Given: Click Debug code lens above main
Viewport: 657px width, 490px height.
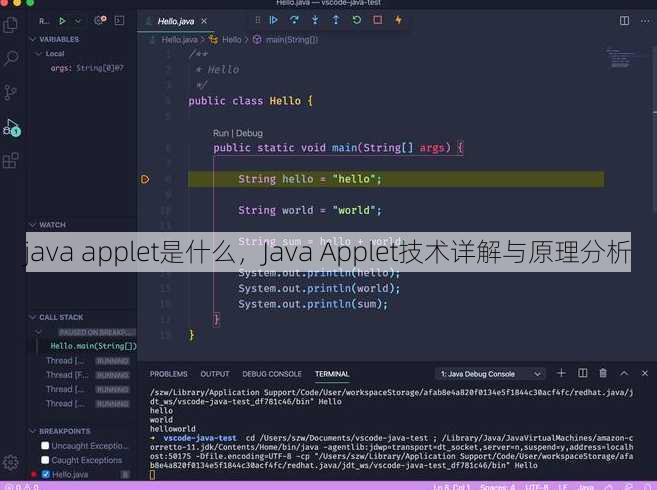Looking at the screenshot, I should point(249,133).
